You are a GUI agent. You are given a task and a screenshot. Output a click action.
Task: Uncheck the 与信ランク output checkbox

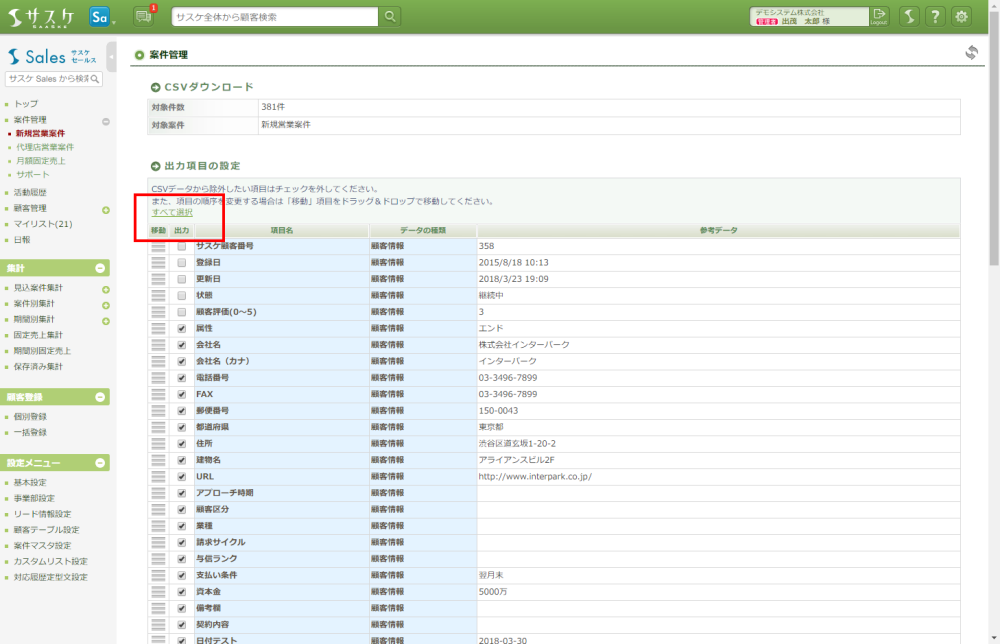pyautogui.click(x=182, y=559)
